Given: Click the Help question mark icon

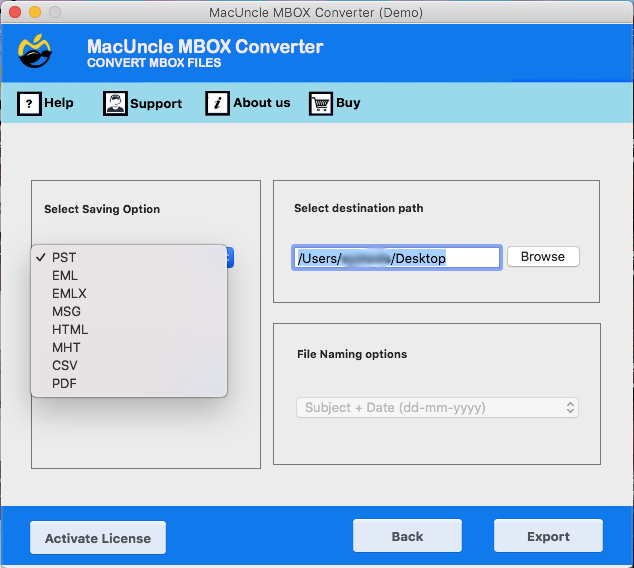Looking at the screenshot, I should click(29, 103).
